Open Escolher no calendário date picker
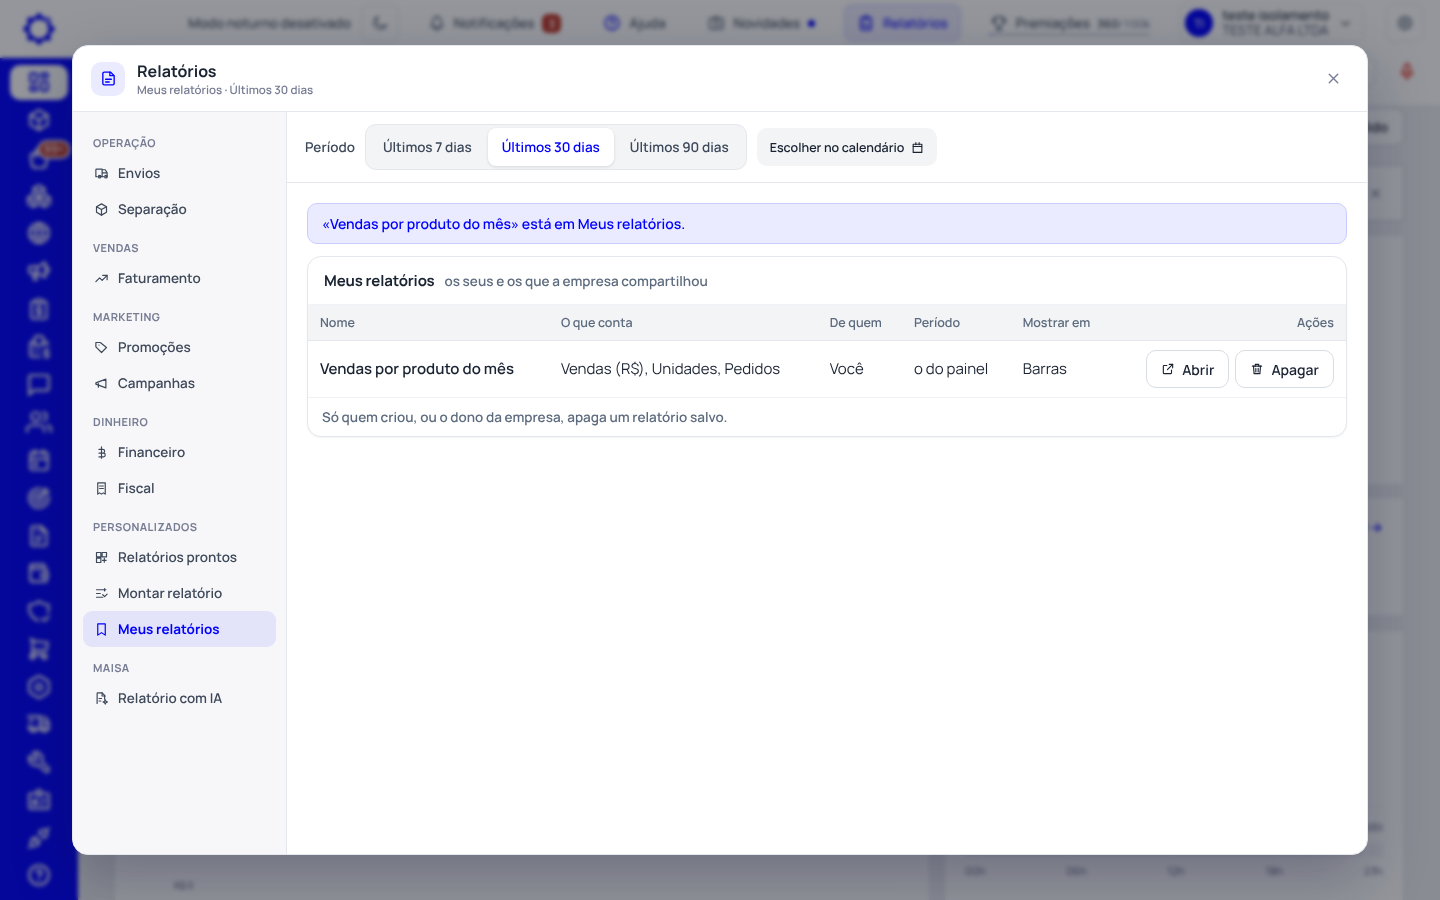The height and width of the screenshot is (900, 1440). [x=846, y=147]
